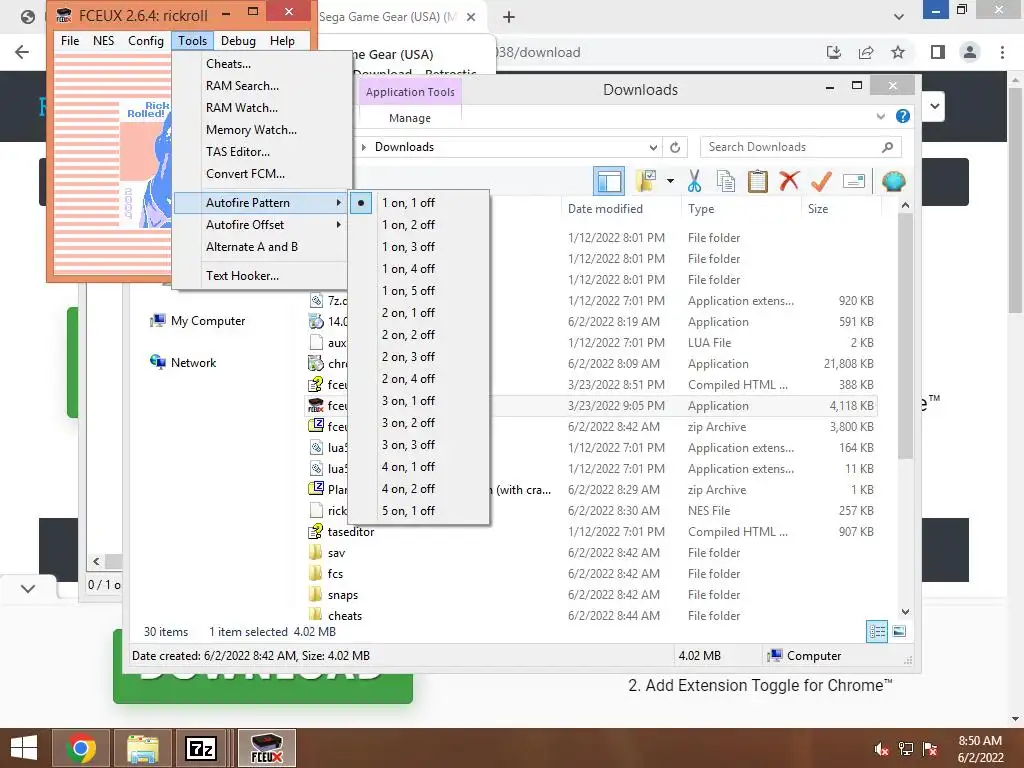1024x768 pixels.
Task: Go back with Chrome back arrow
Action: [x=22, y=52]
